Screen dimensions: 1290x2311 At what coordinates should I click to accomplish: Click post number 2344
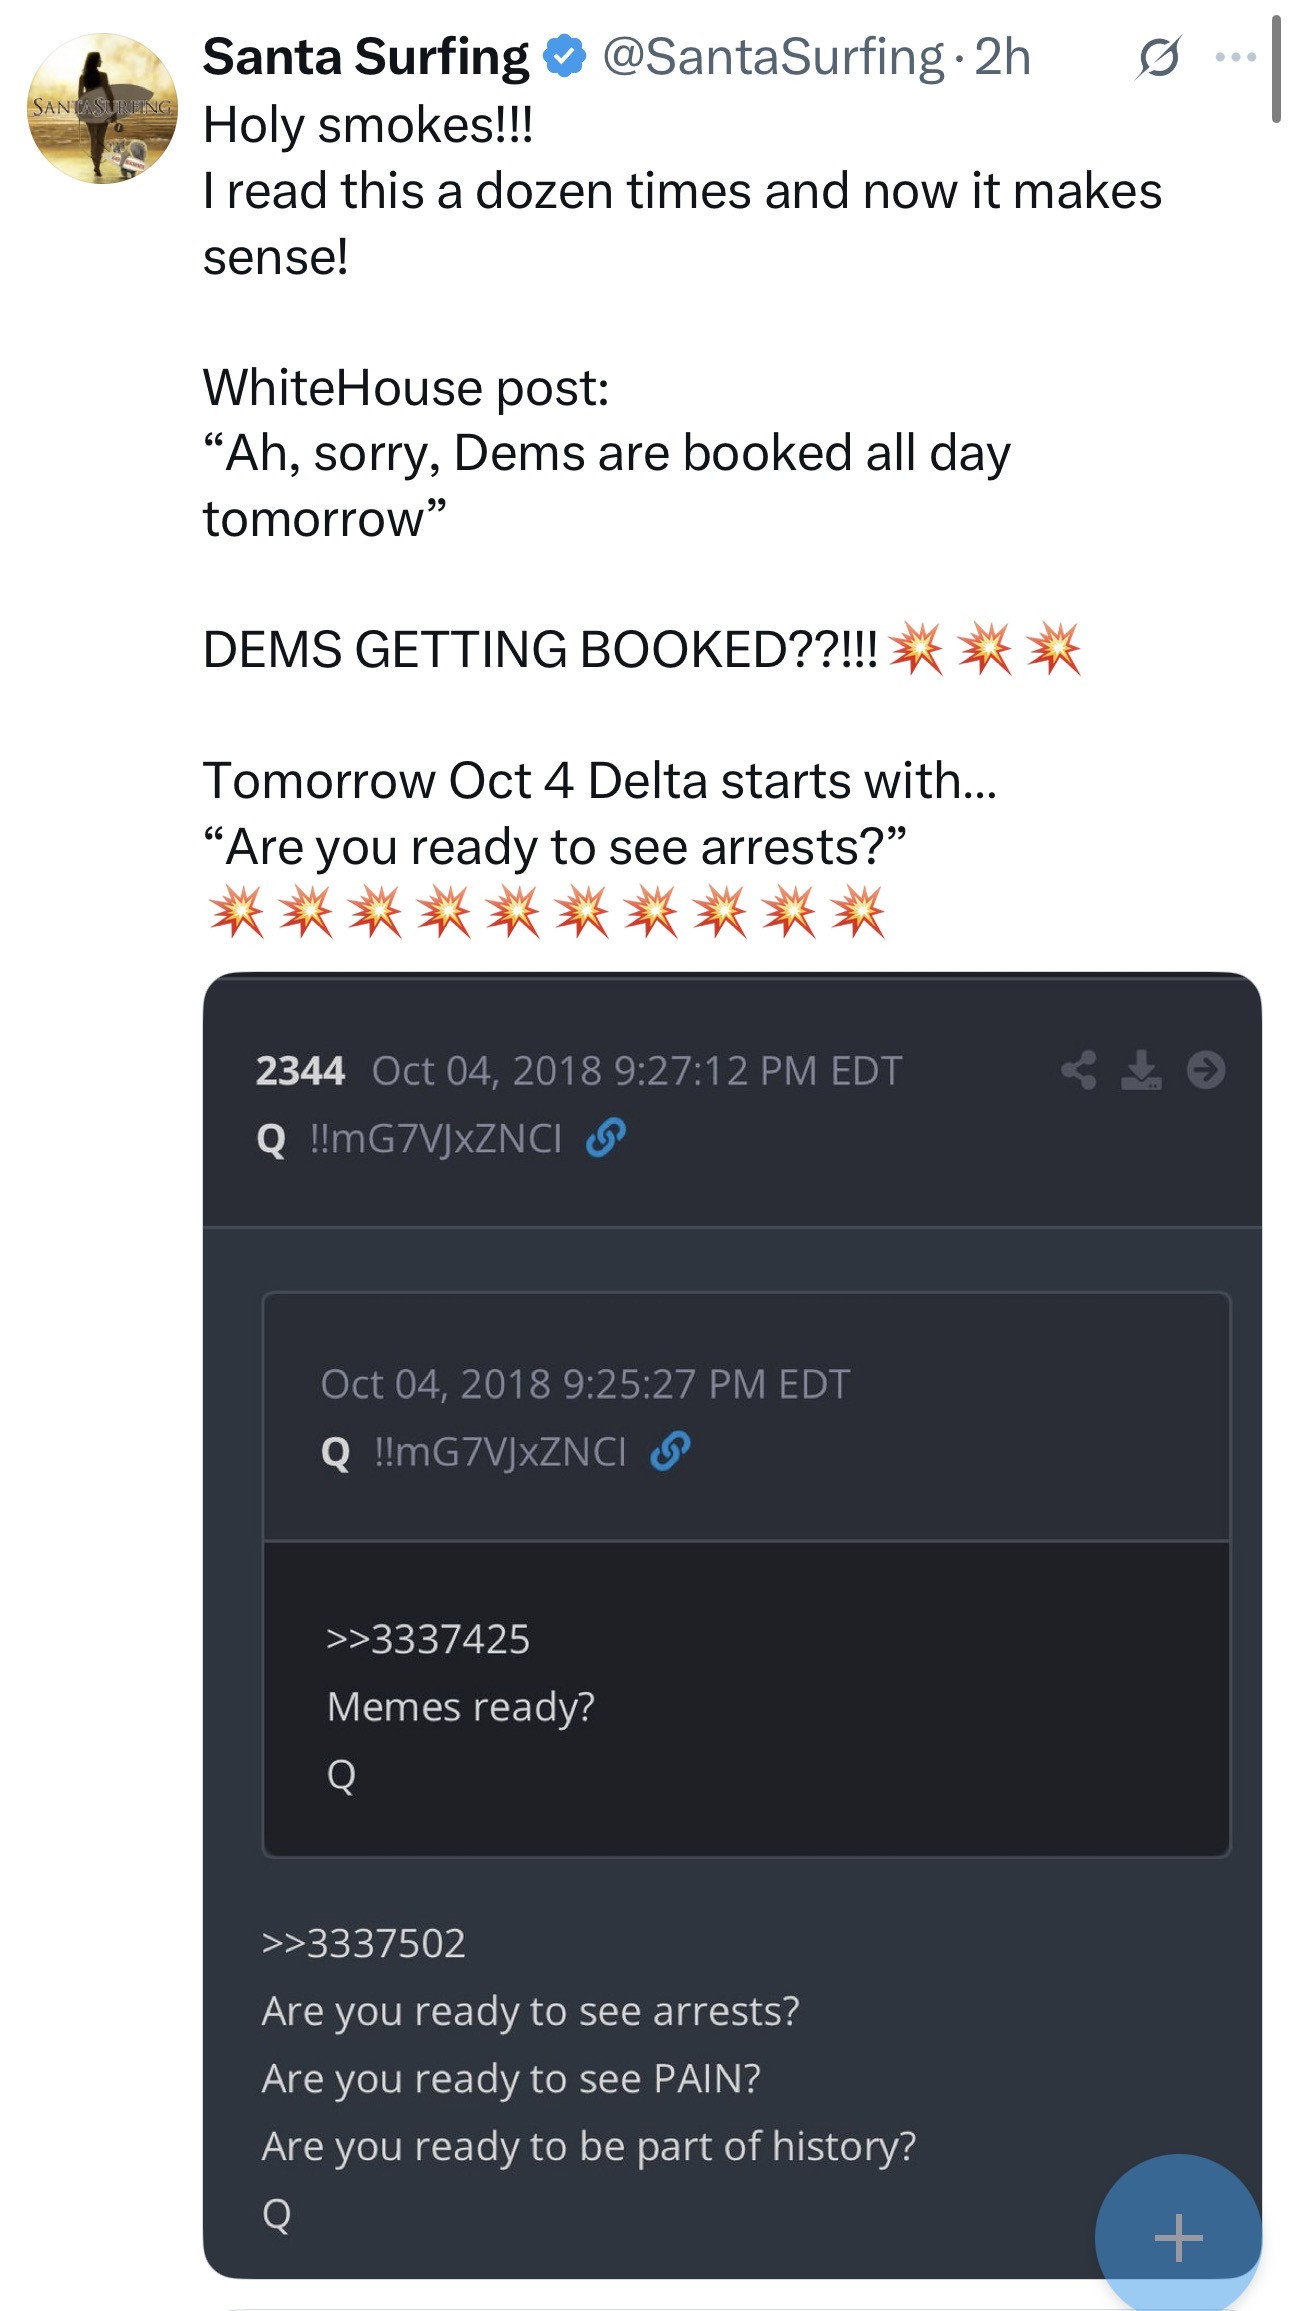300,1071
